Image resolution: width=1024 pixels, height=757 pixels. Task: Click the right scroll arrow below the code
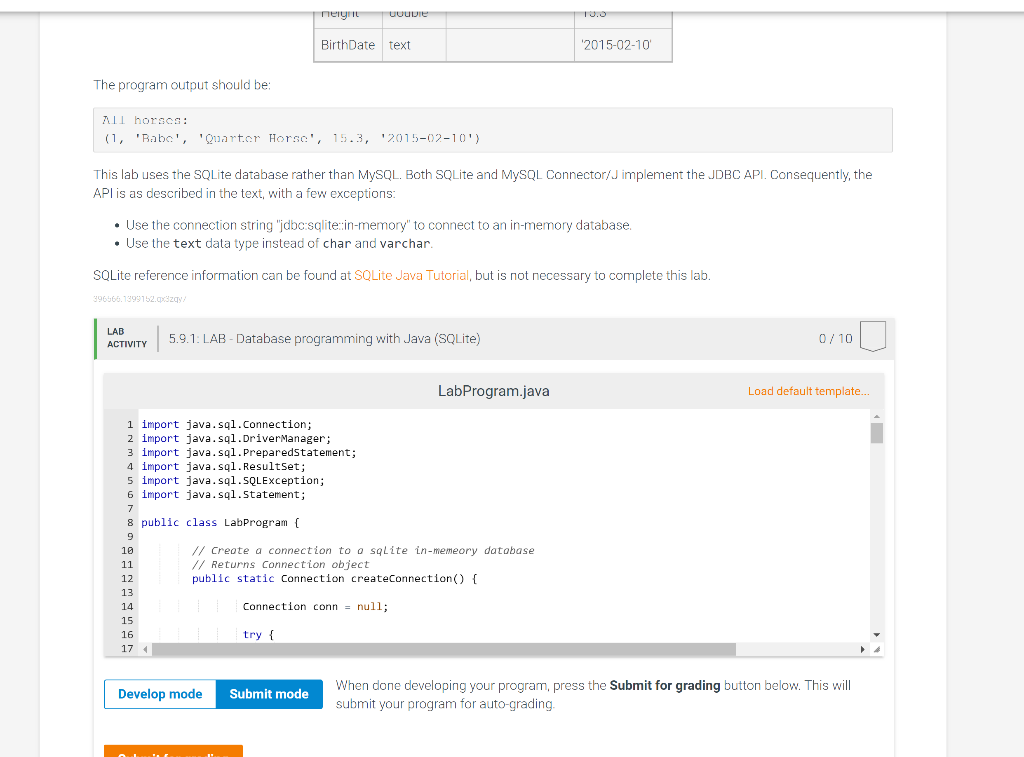pyautogui.click(x=862, y=649)
